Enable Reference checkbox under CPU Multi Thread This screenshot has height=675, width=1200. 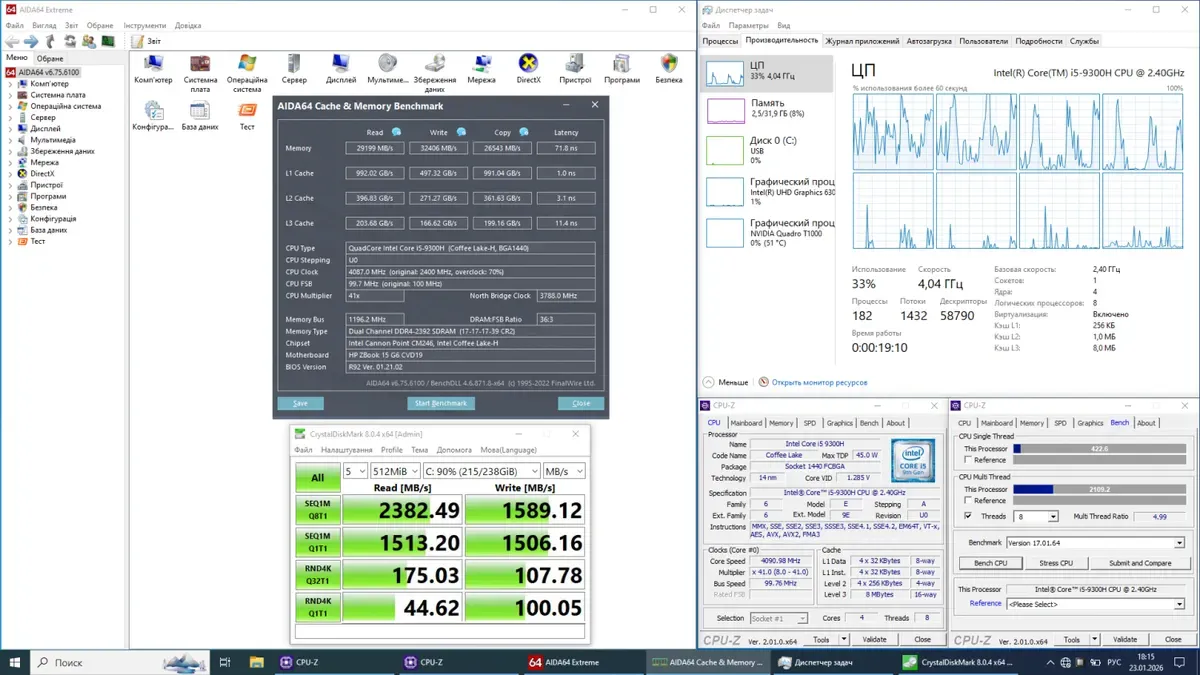967,500
